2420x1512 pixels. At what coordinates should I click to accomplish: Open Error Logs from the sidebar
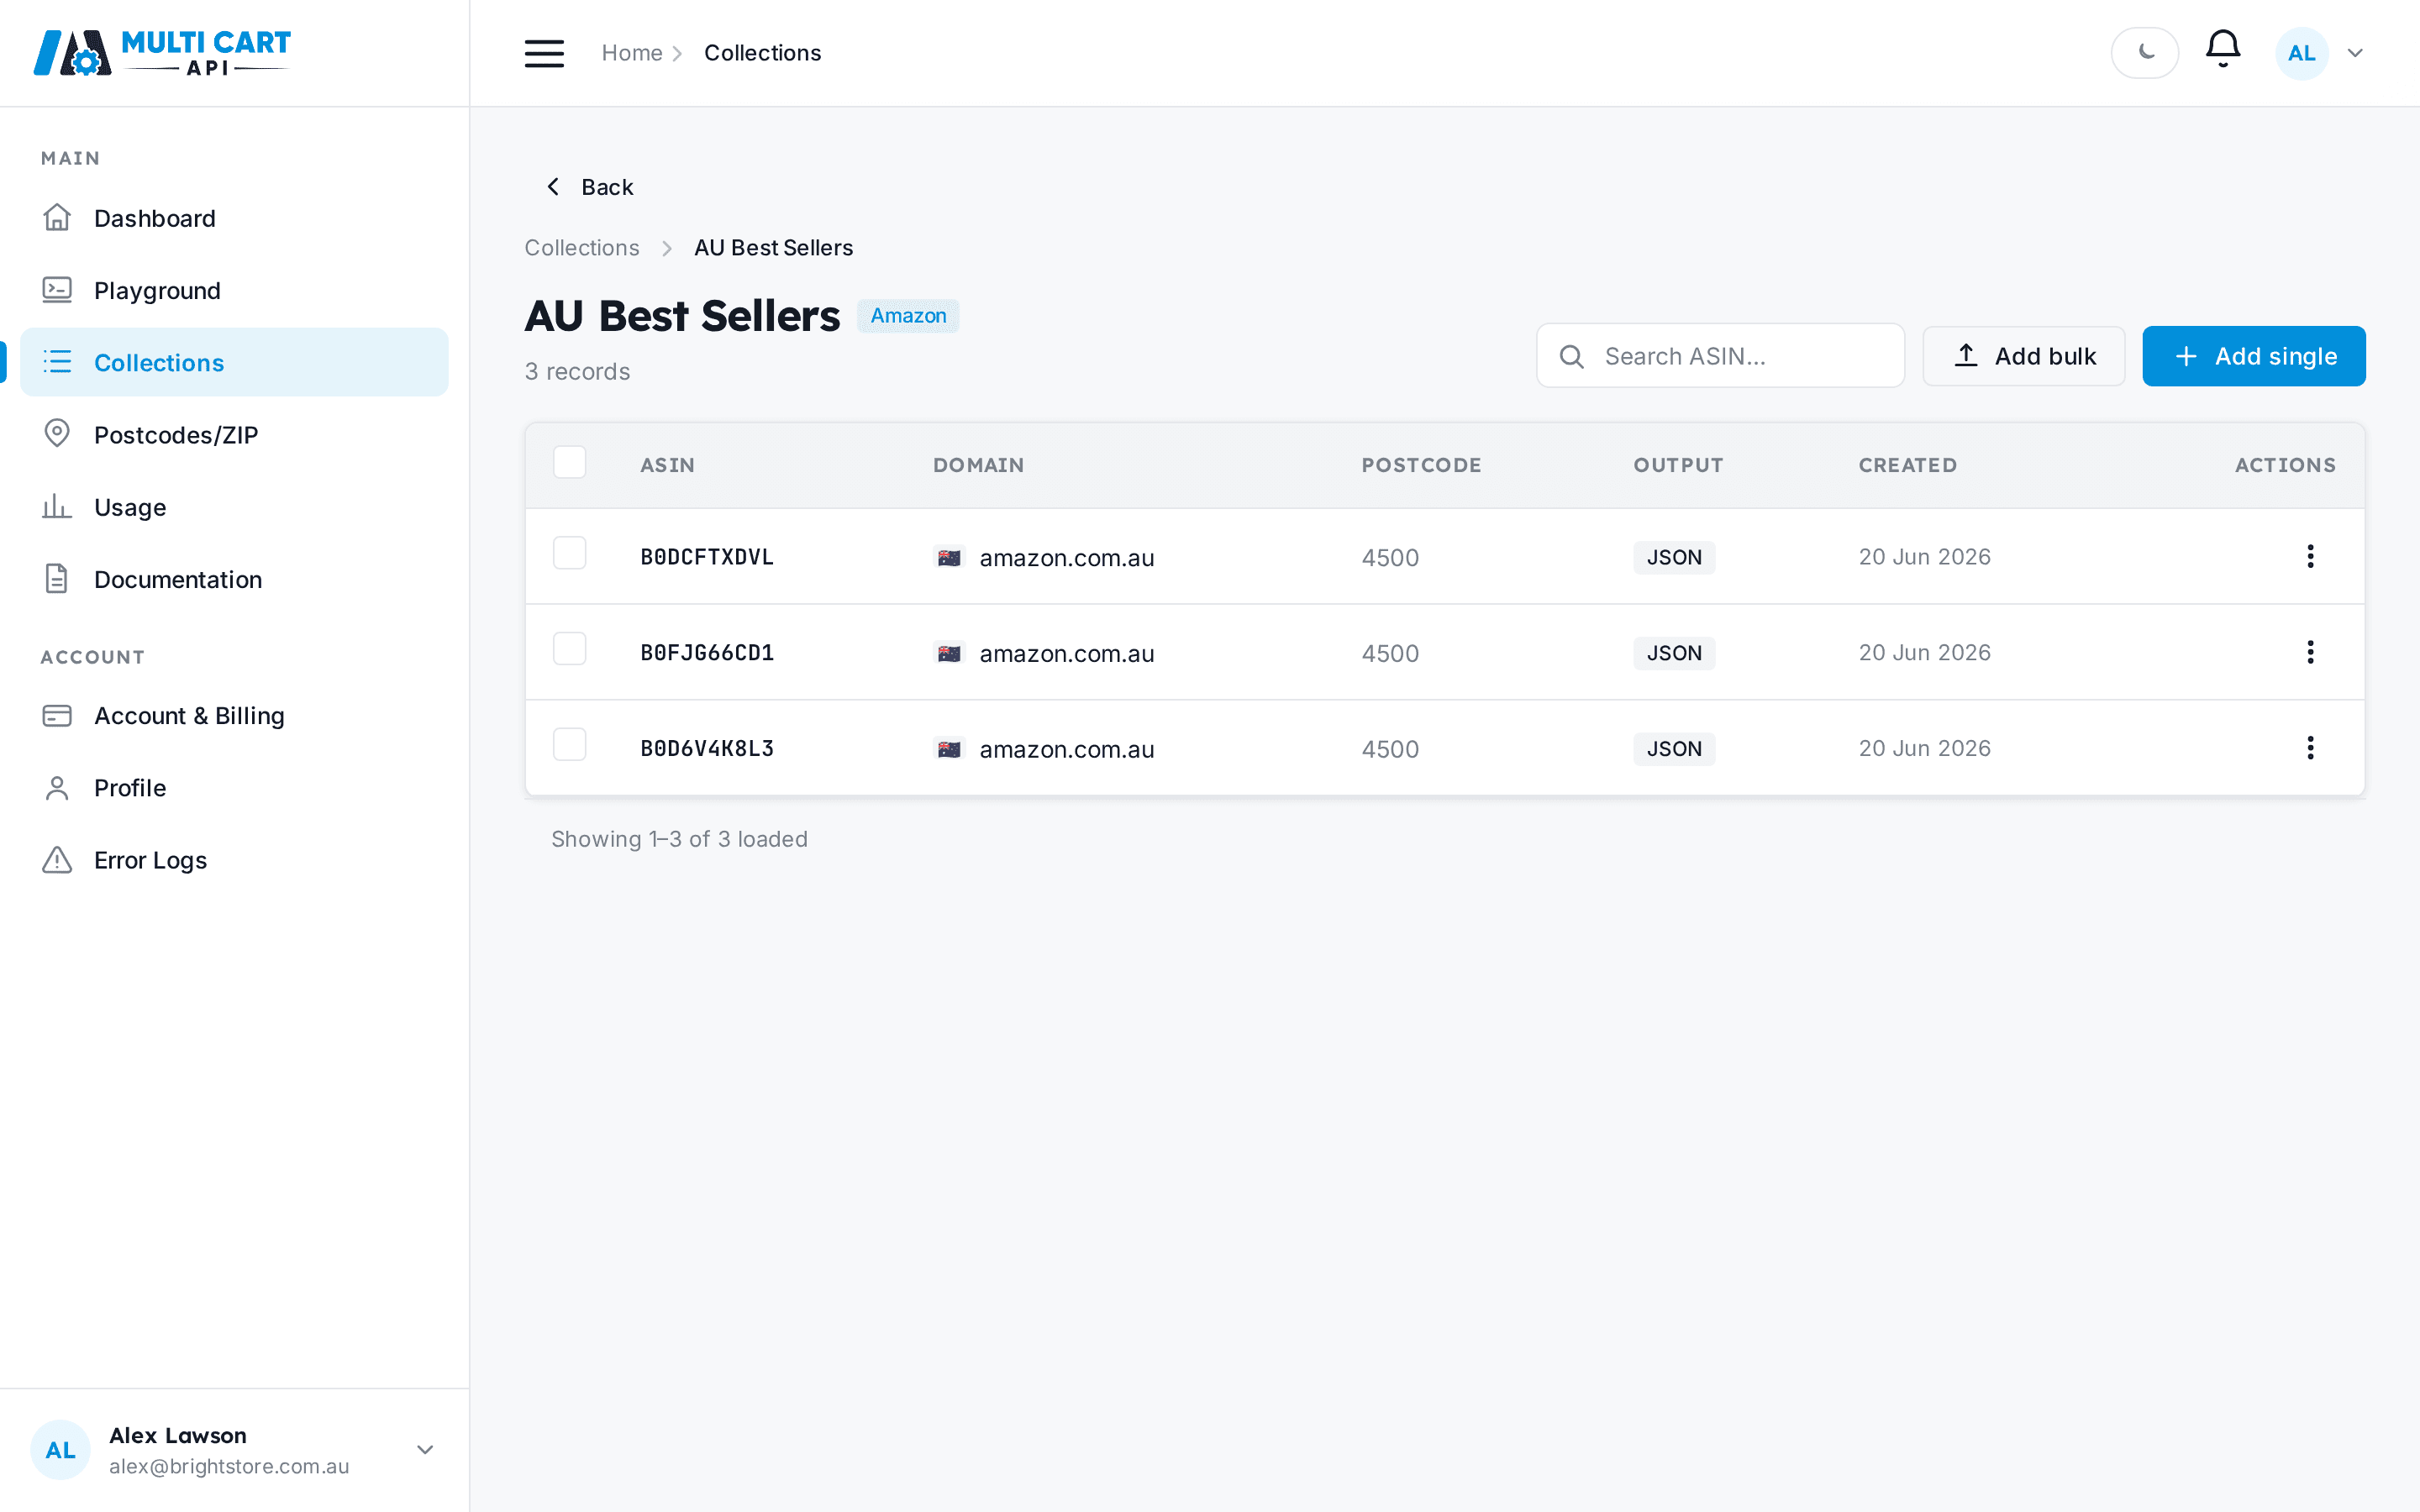tap(234, 860)
